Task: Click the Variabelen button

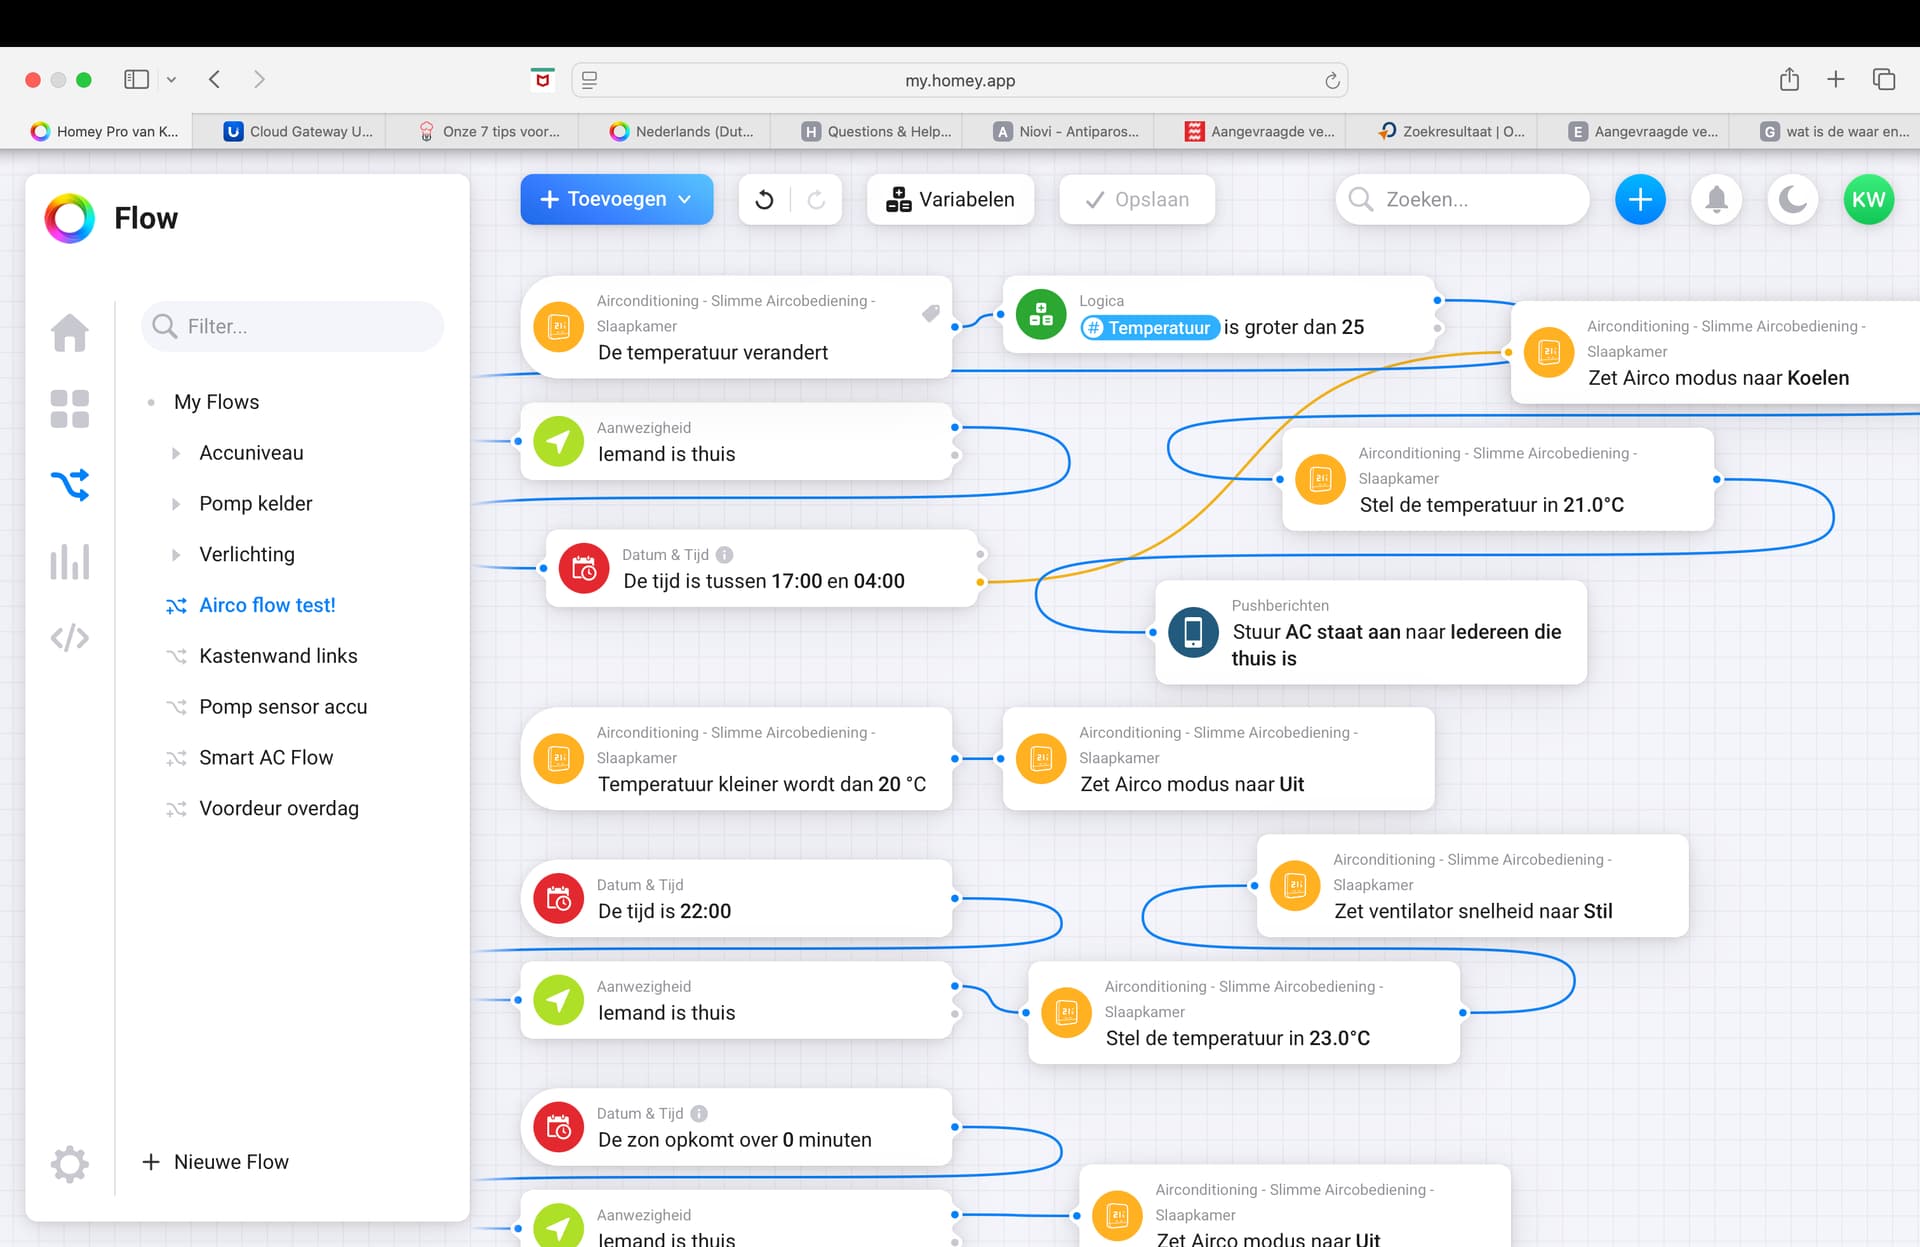Action: pos(950,199)
